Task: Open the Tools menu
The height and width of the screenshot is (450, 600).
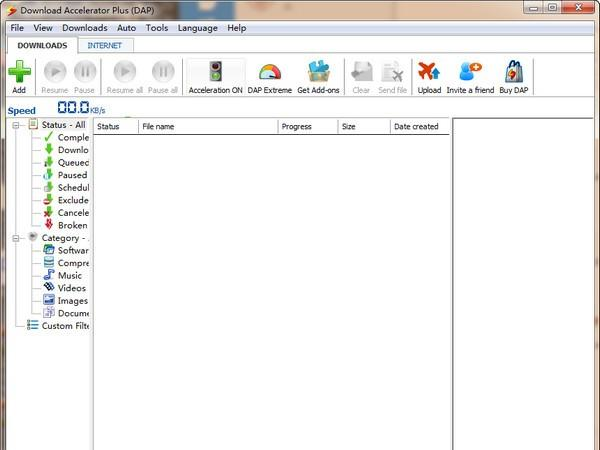Action: pos(157,28)
